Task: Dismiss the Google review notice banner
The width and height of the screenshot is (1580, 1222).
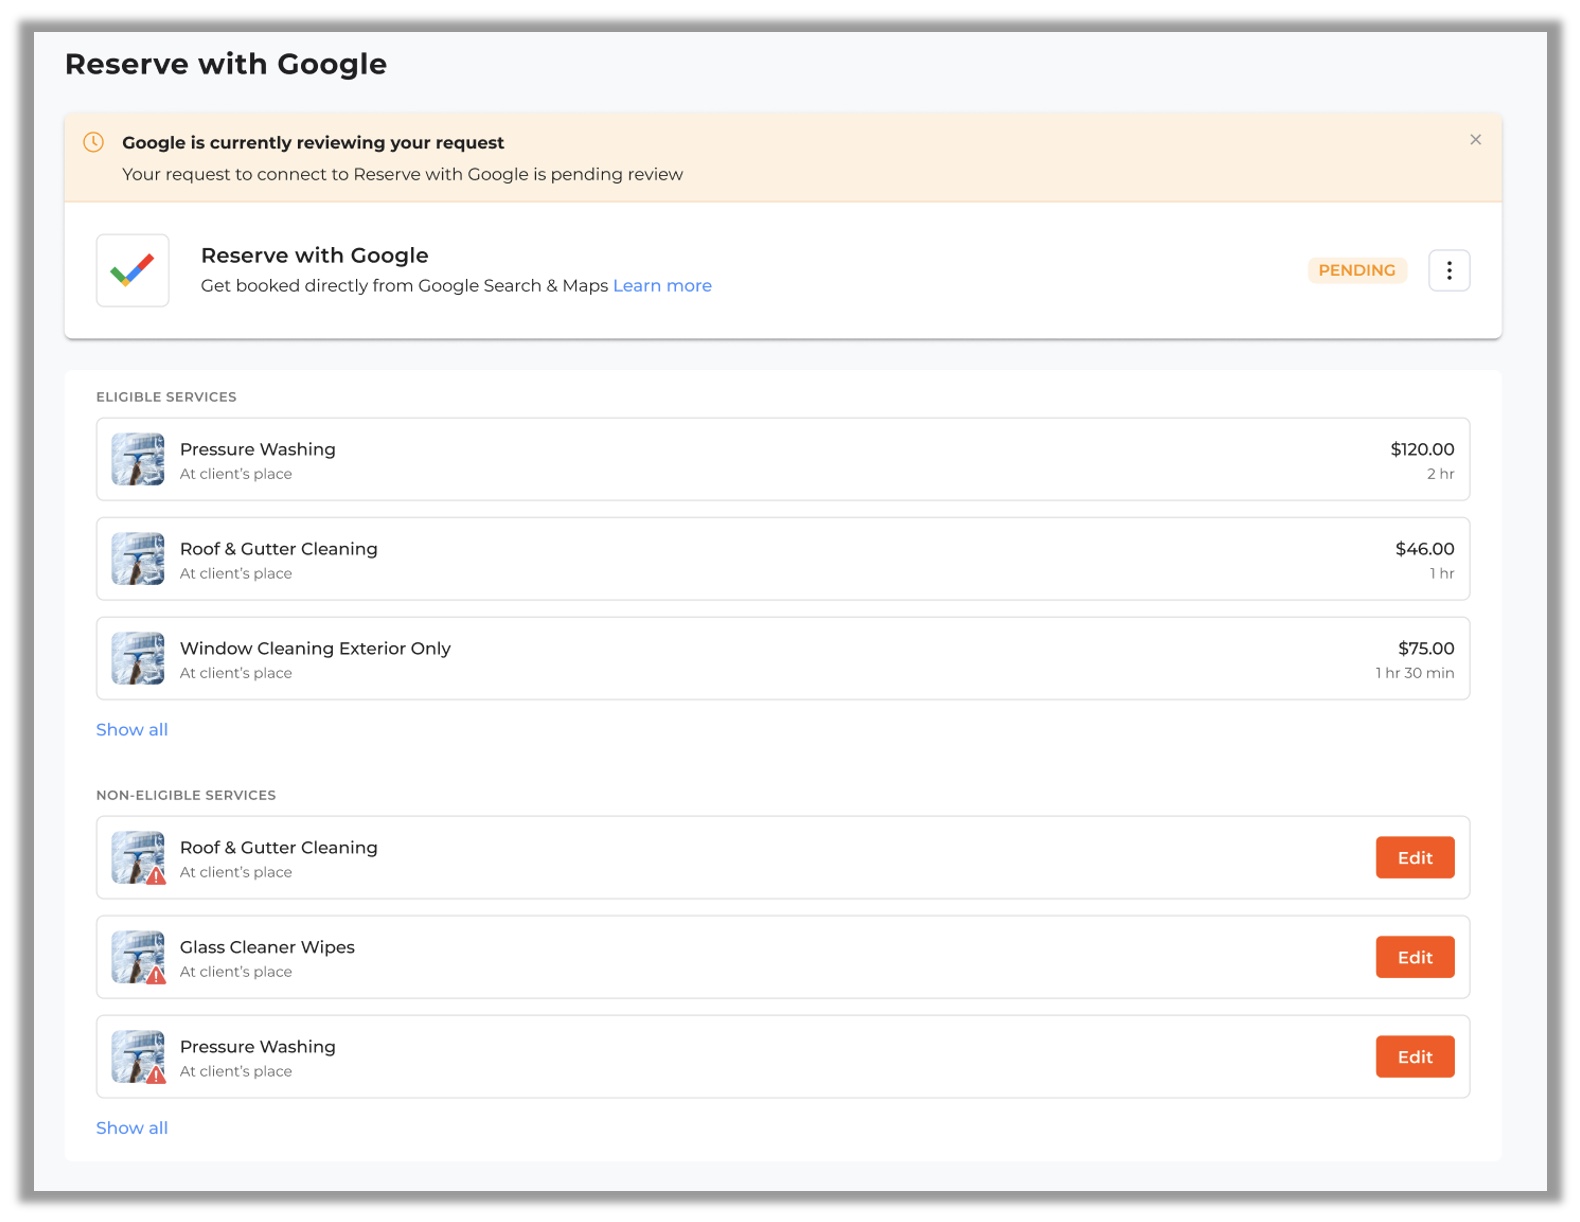Action: pyautogui.click(x=1475, y=140)
